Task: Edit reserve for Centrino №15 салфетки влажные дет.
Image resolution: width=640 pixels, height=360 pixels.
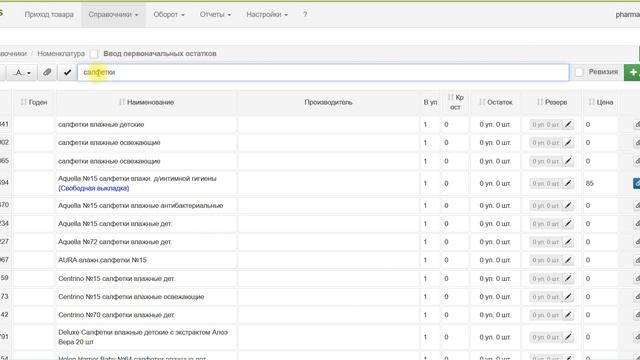Action: 568,278
